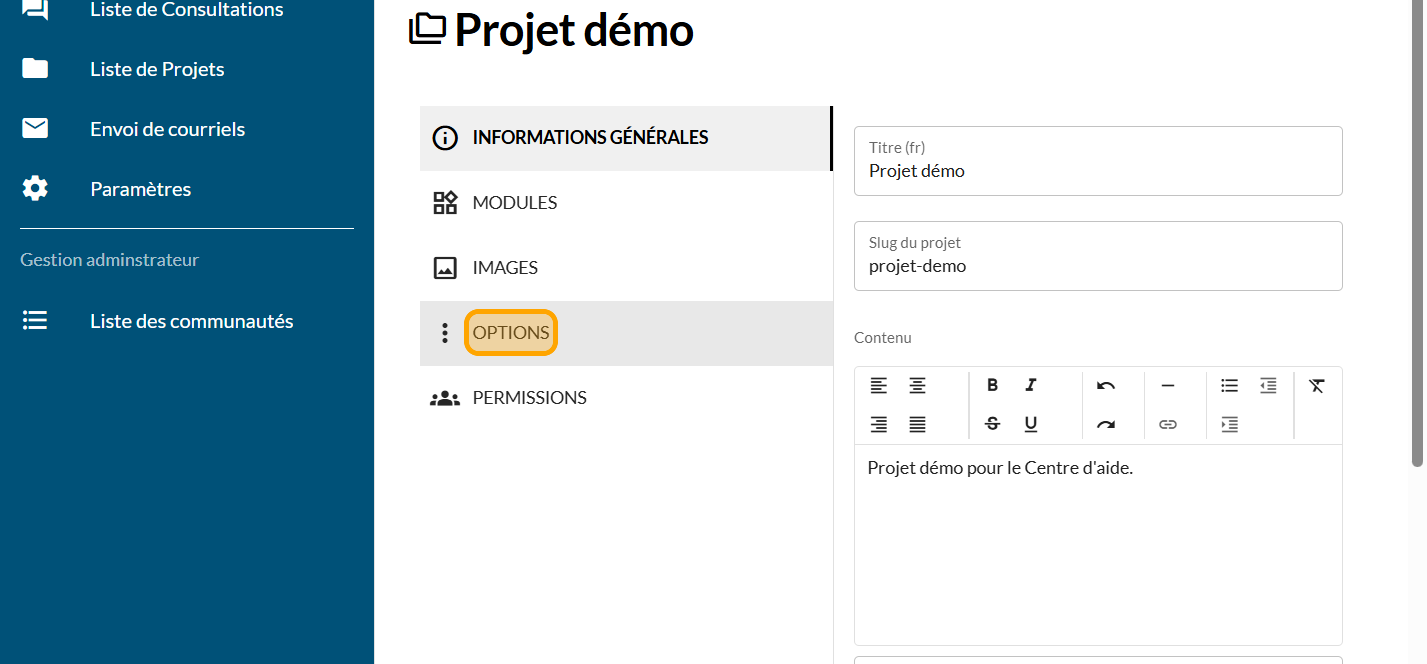Select the Options tab
Screen dimensions: 1427x664
[x=511, y=333]
